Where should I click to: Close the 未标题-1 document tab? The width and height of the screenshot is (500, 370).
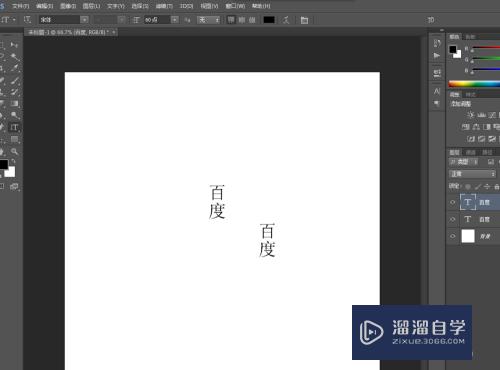click(x=114, y=32)
